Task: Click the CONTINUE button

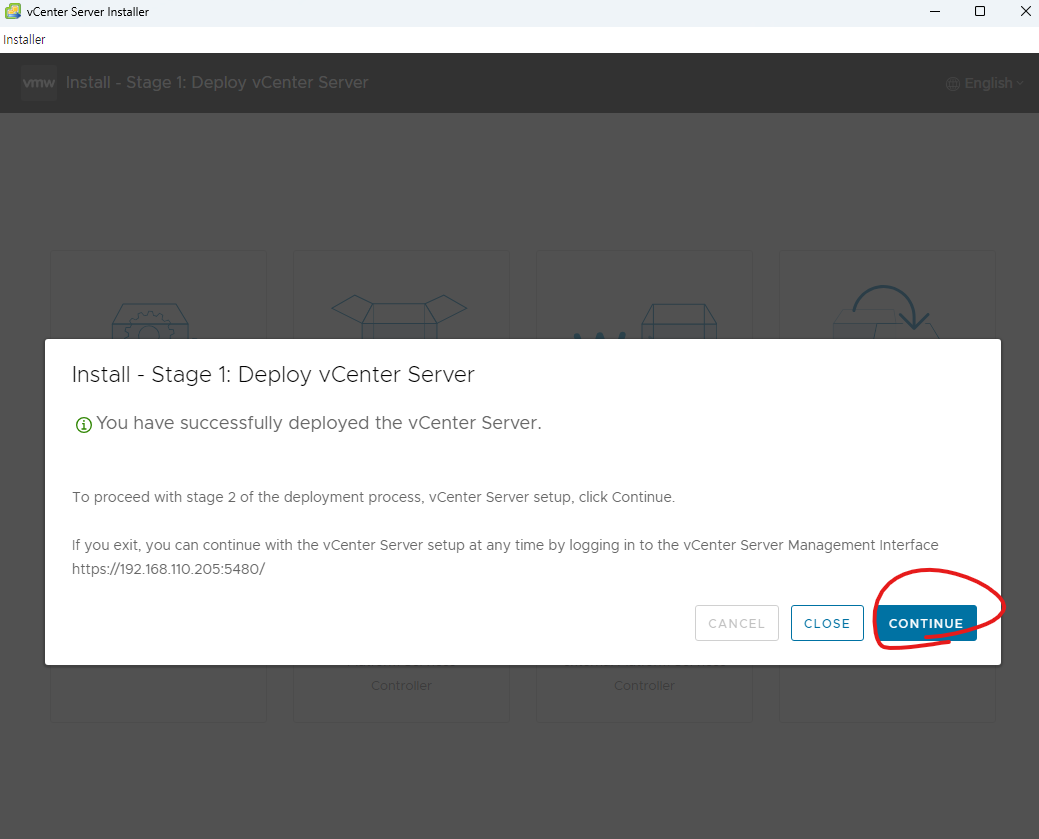Action: pyautogui.click(x=926, y=623)
